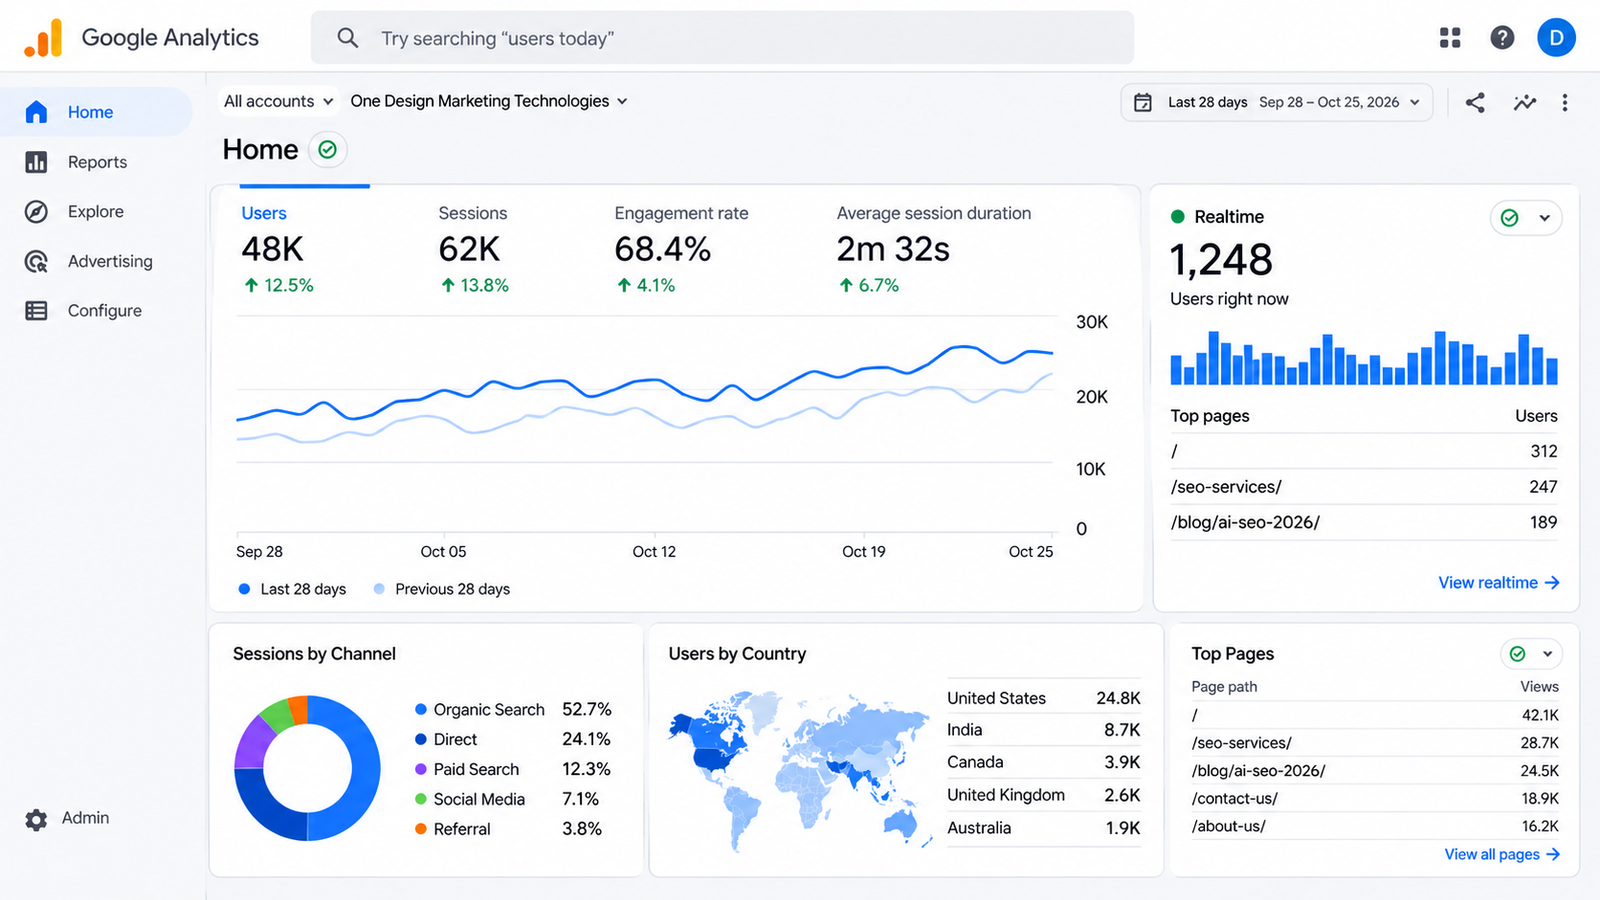Click the Advertising target icon

pos(36,261)
